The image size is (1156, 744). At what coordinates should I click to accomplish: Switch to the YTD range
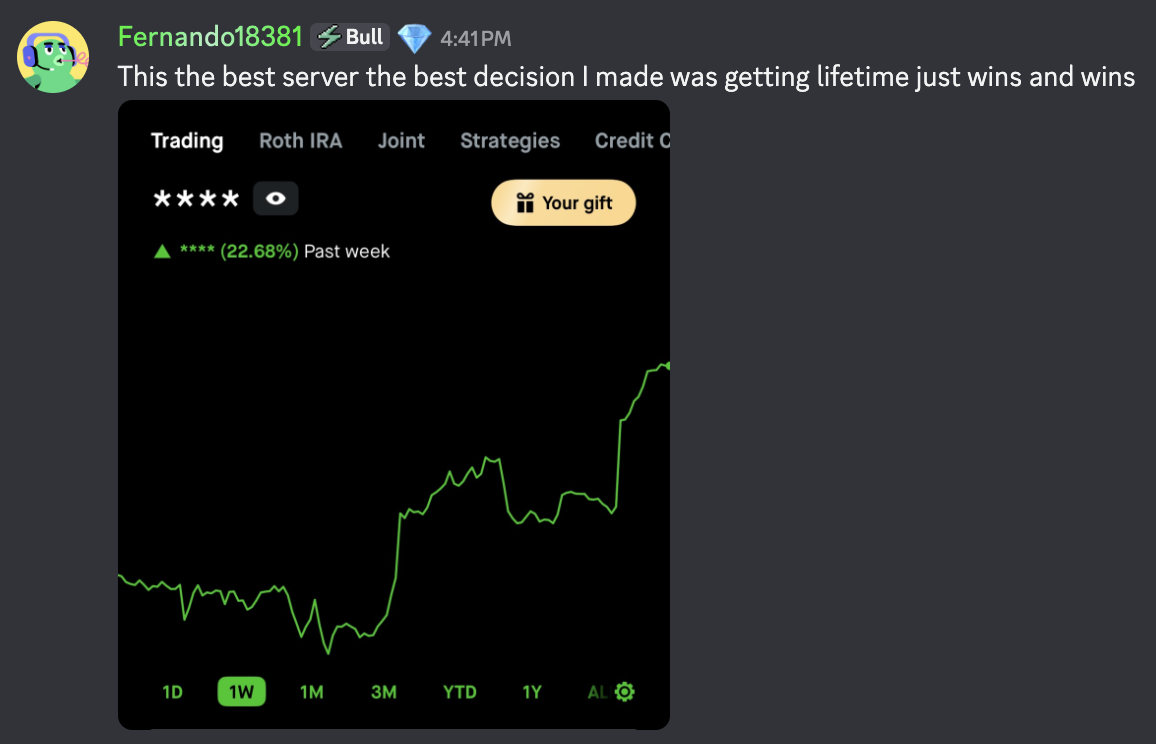point(459,692)
